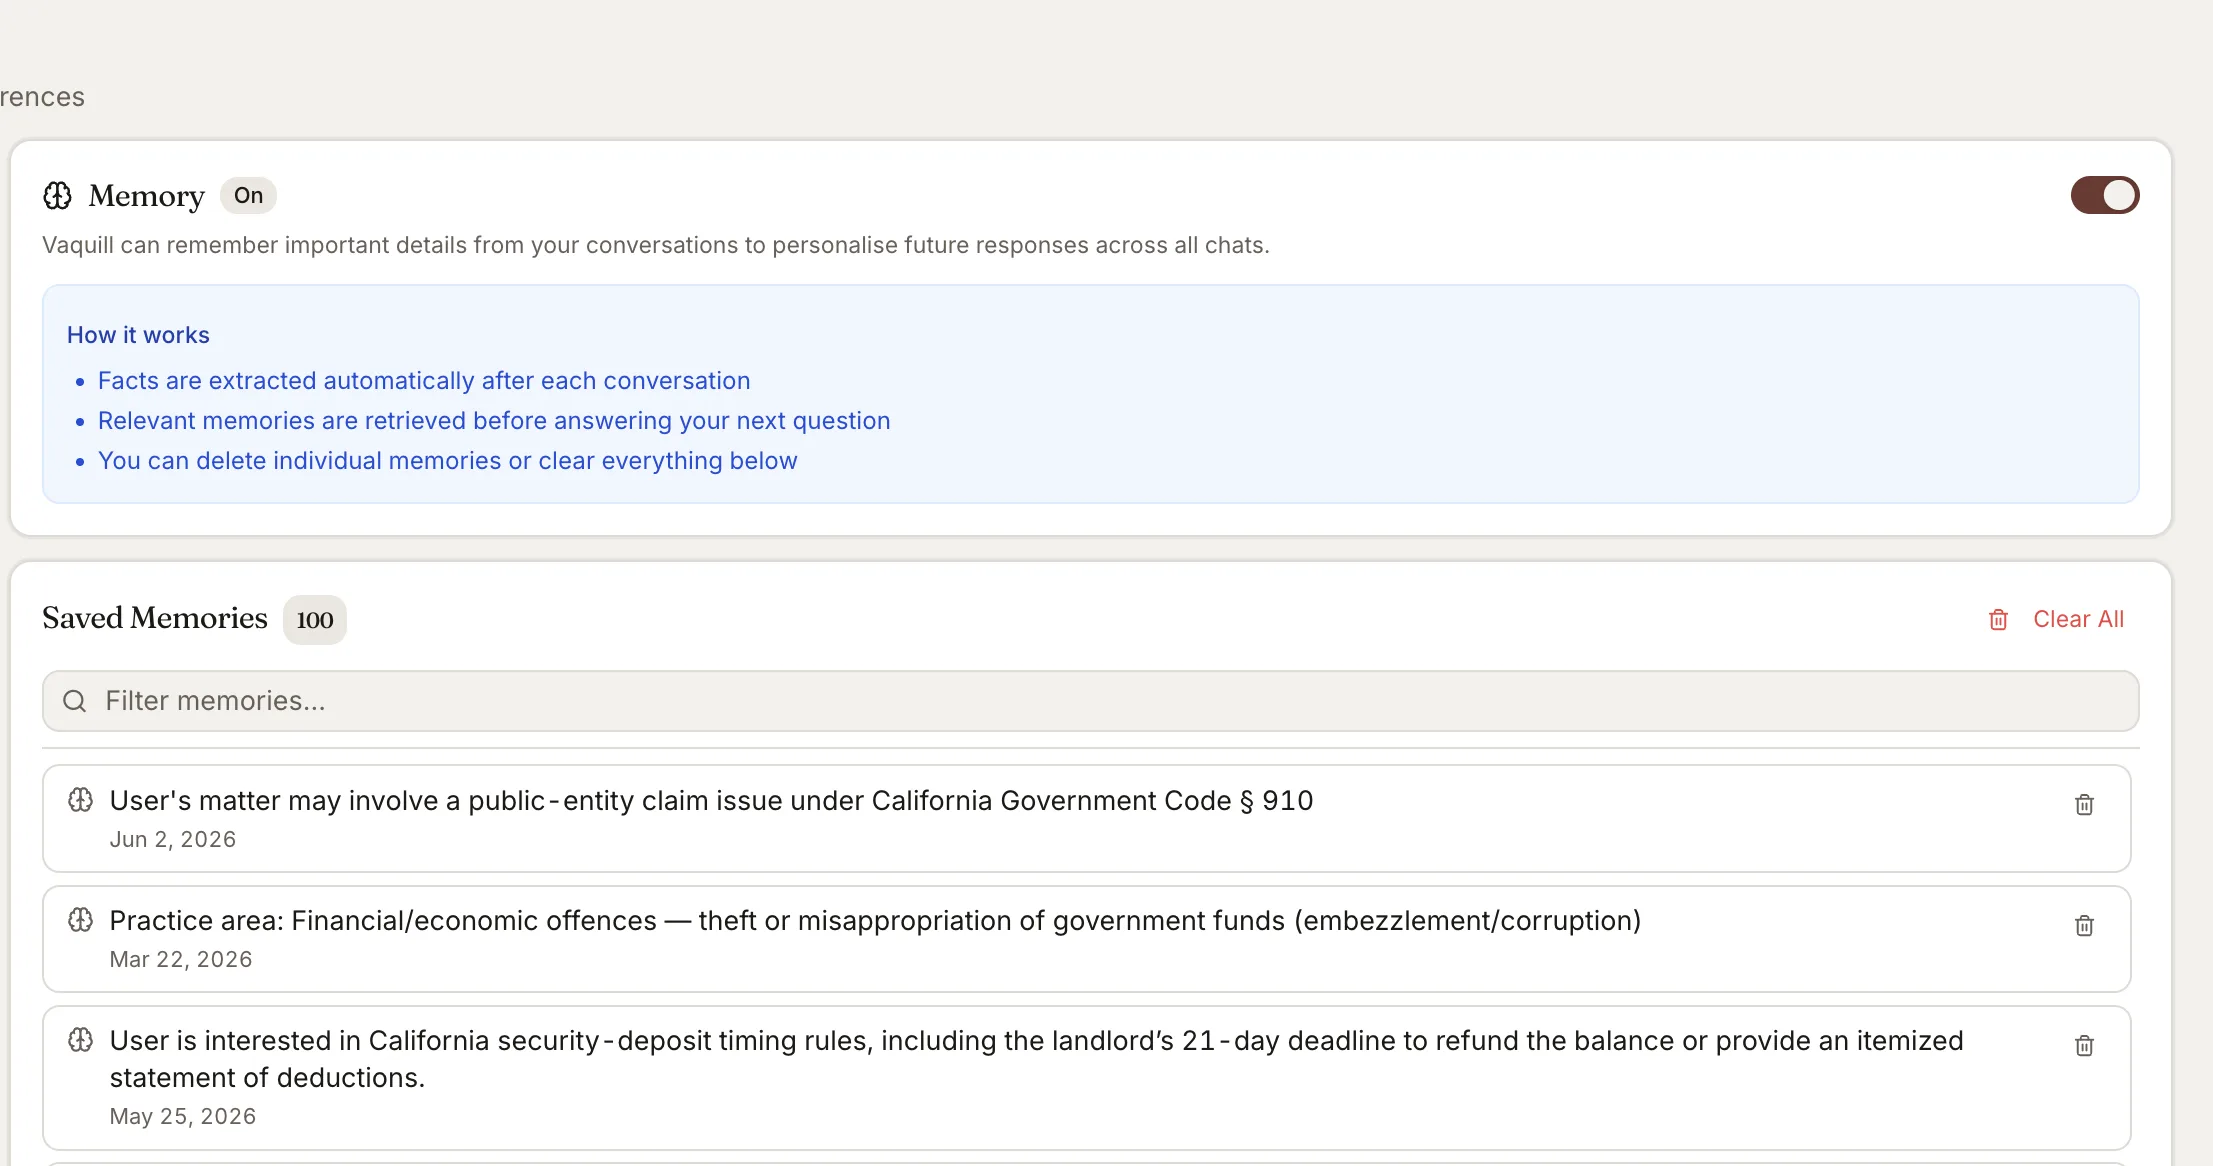Click the On status badge
Viewport: 2213px width, 1166px height.
(x=248, y=196)
